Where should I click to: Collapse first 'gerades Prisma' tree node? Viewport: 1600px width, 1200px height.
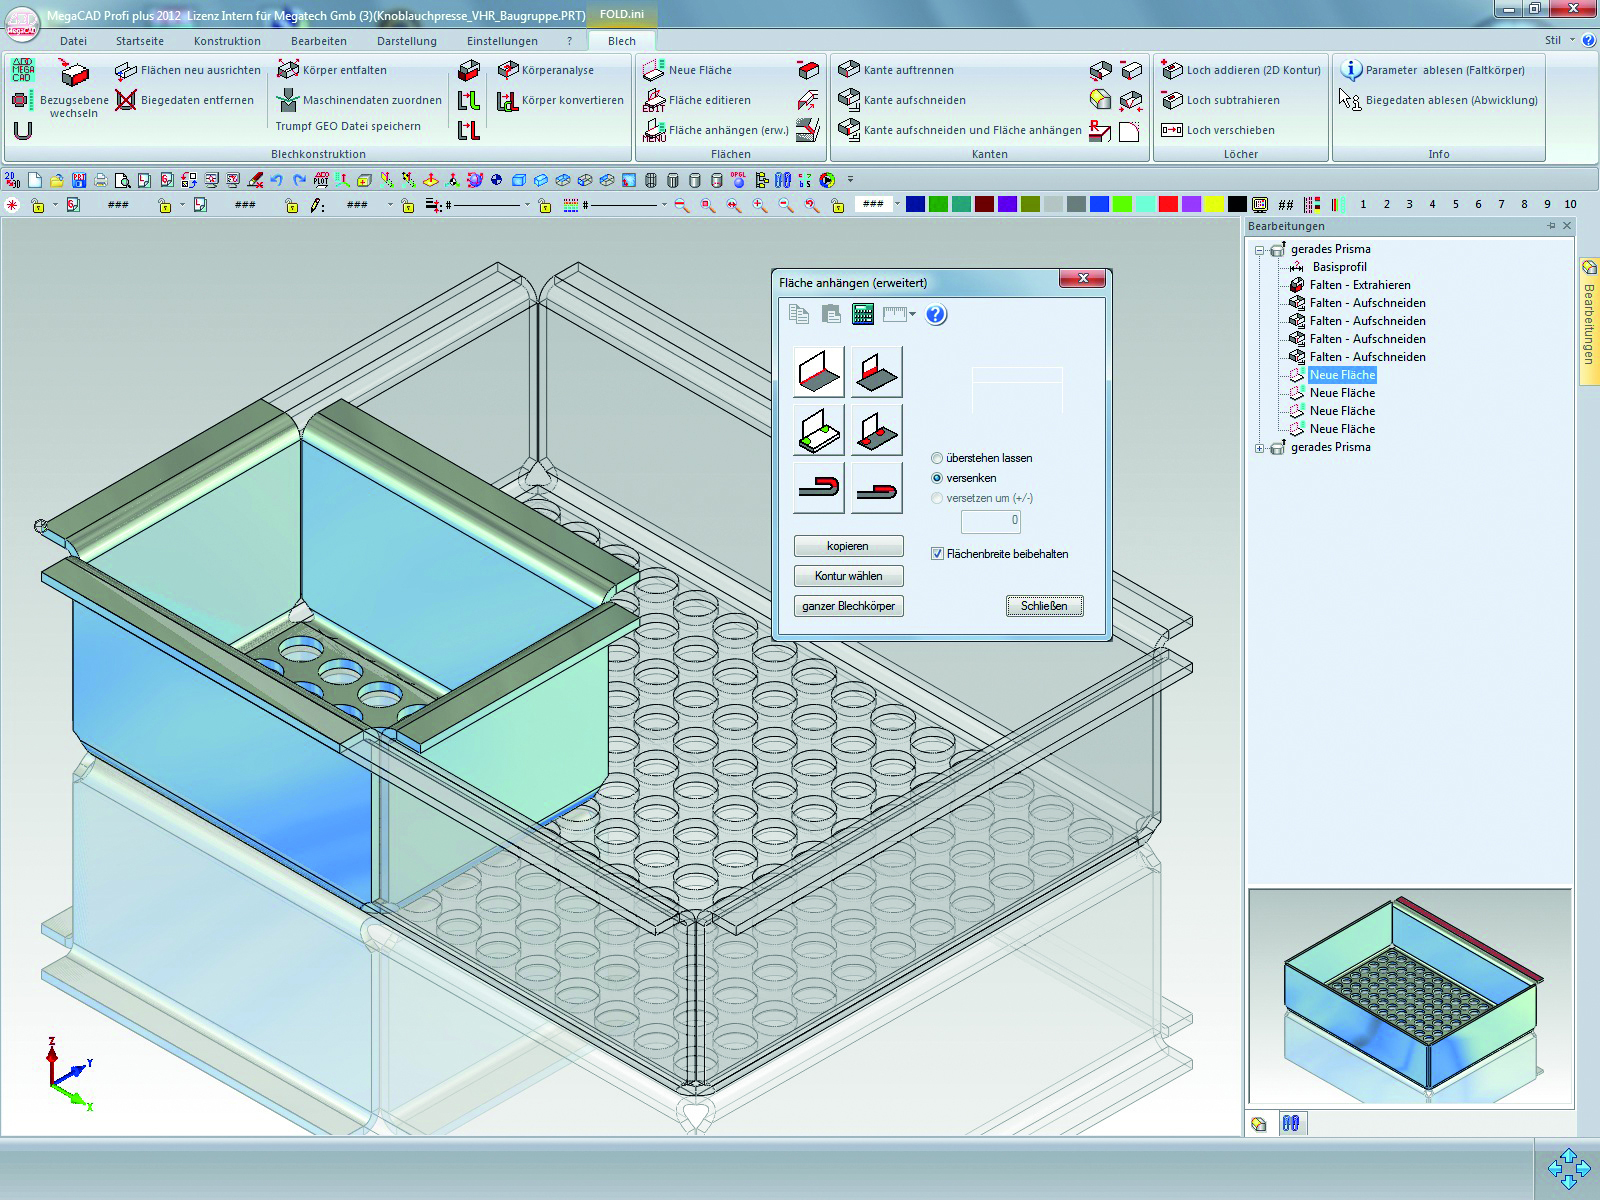pos(1260,250)
